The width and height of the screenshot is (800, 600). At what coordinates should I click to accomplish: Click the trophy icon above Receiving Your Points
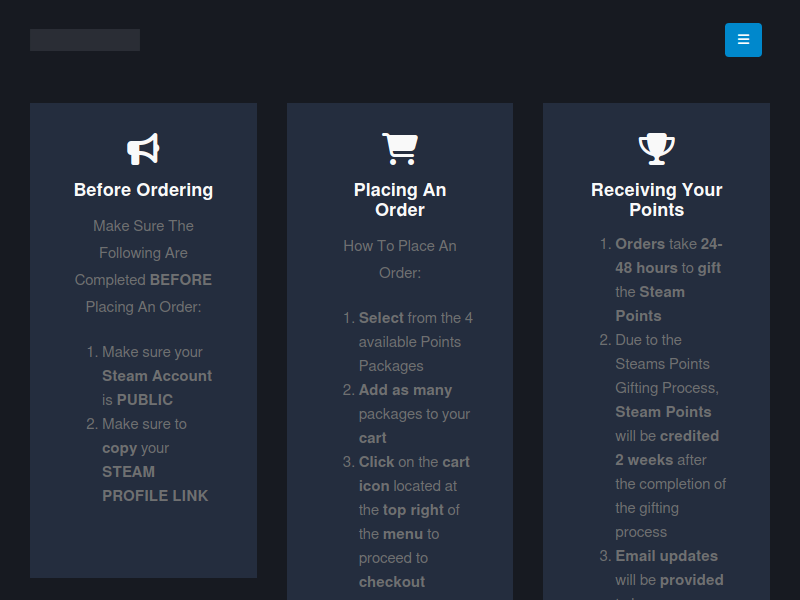657,149
